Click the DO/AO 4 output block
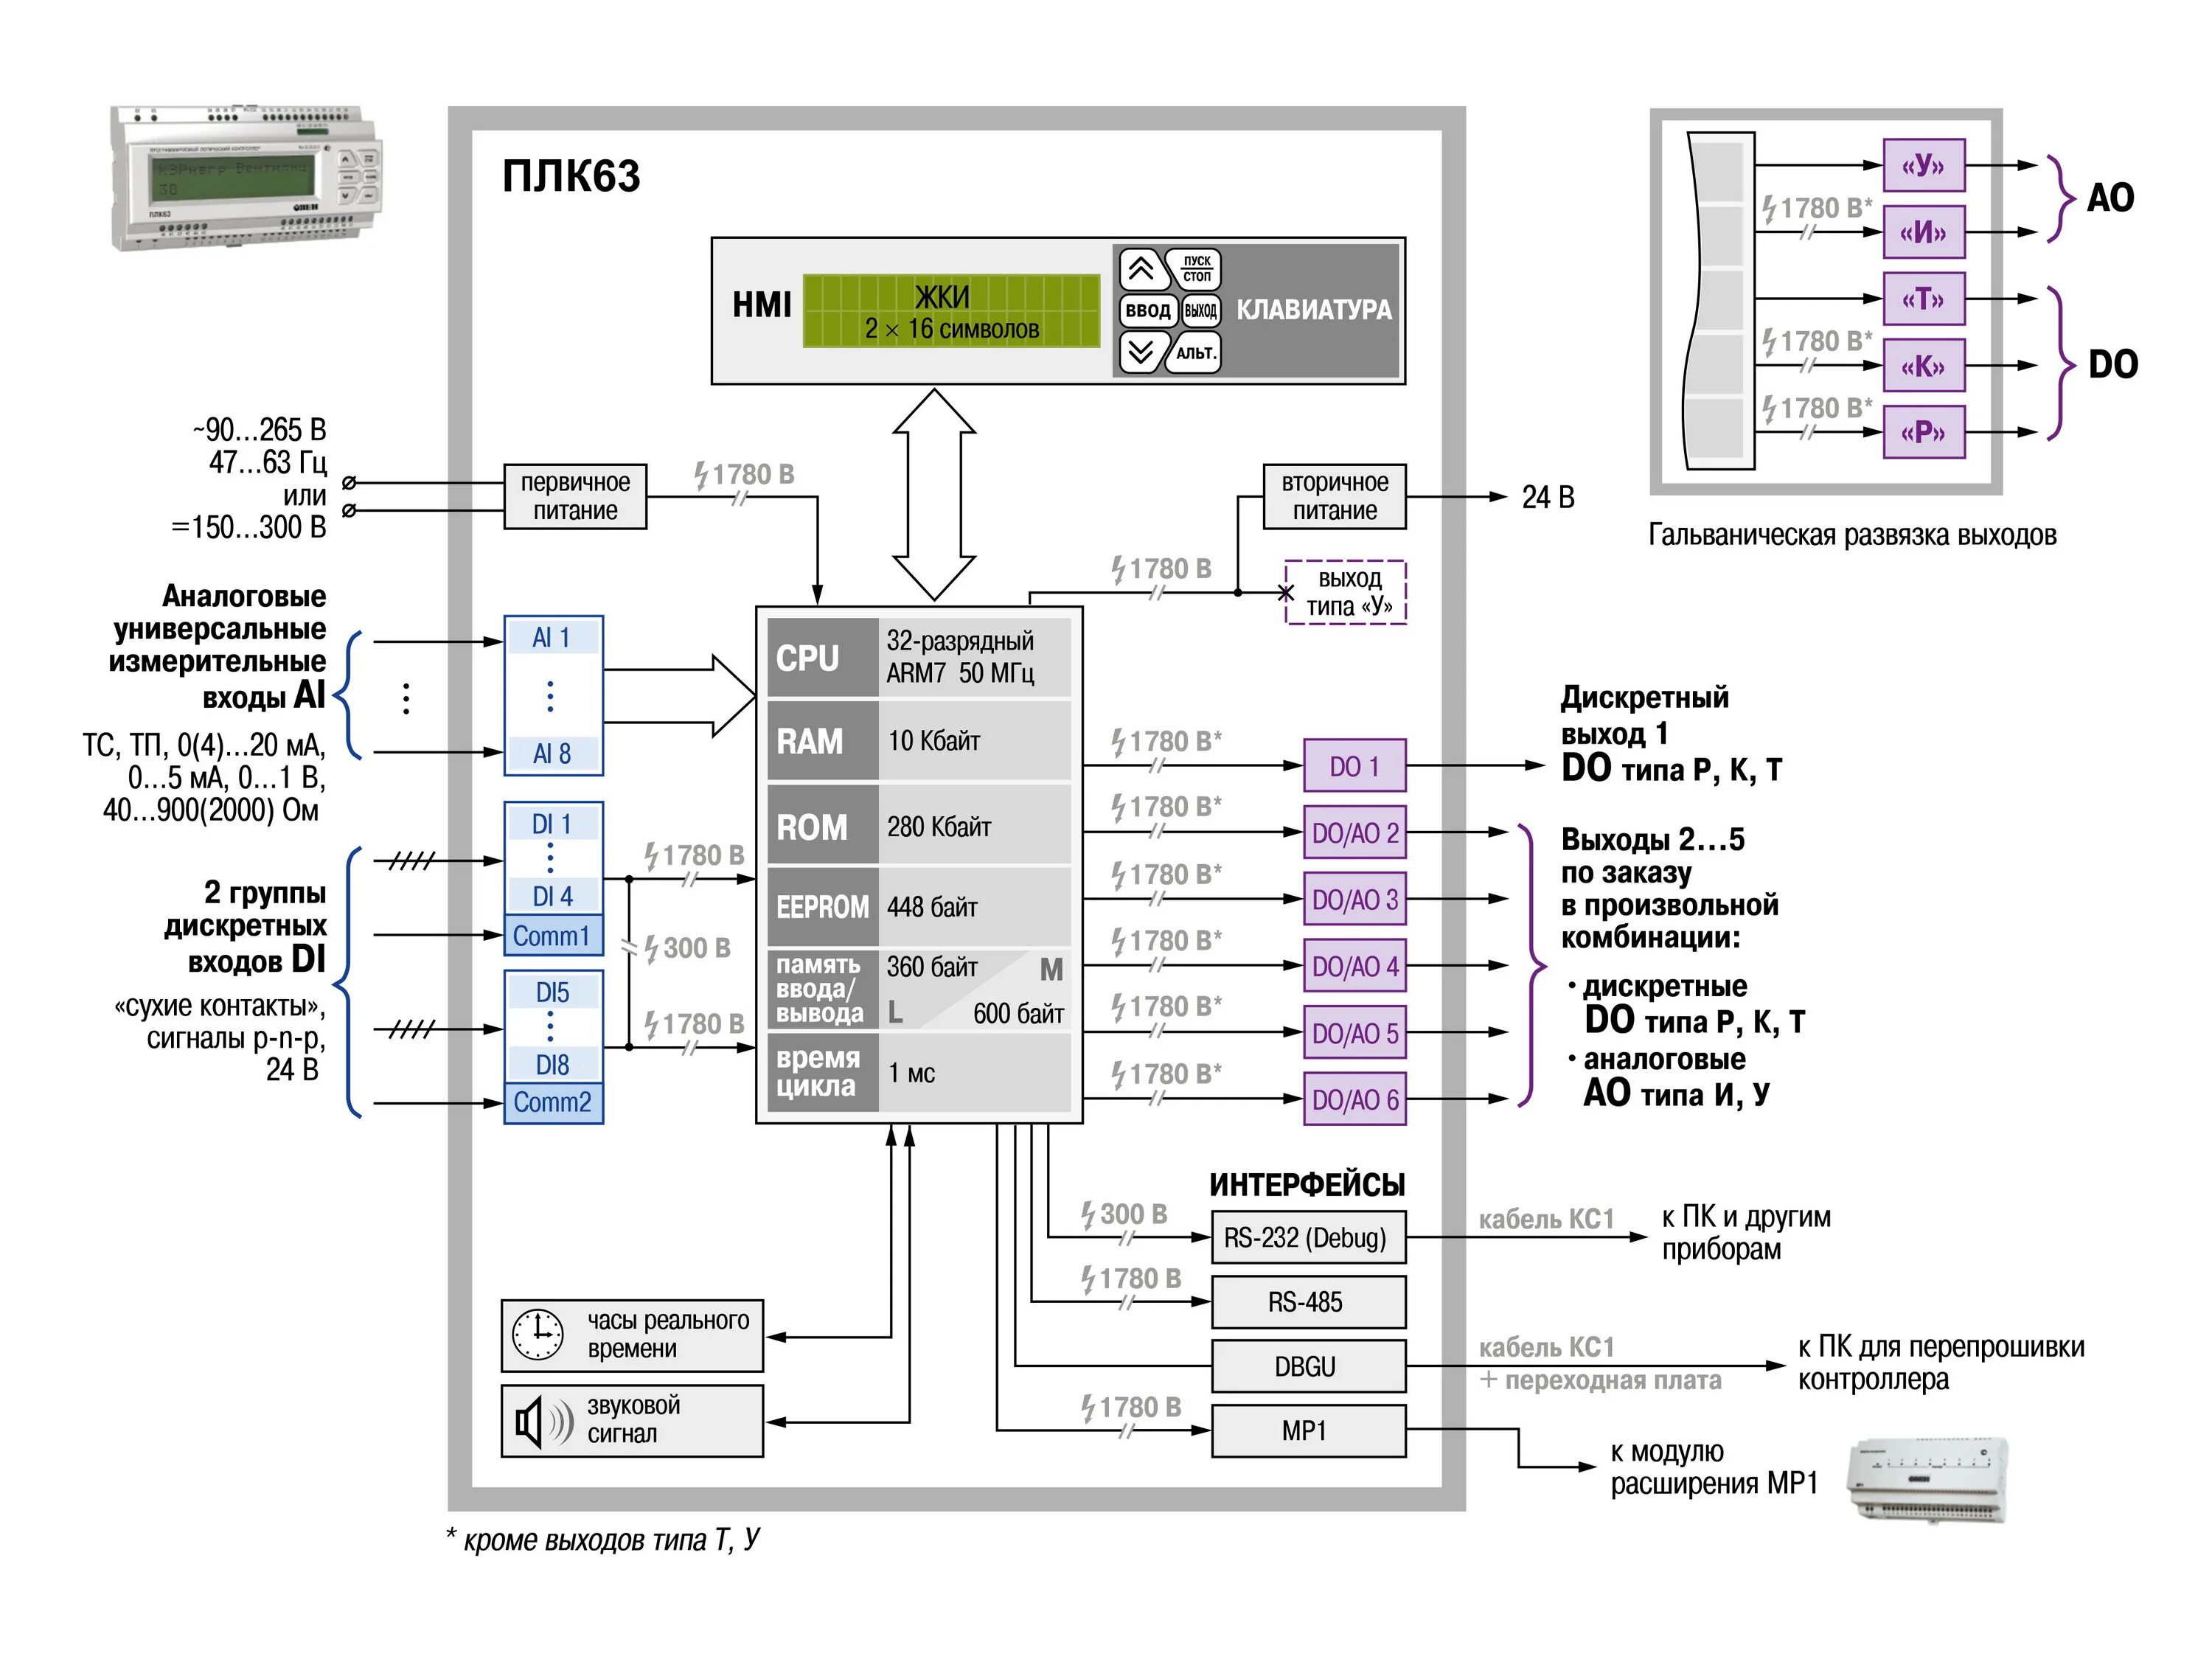The image size is (2212, 1659). point(1354,966)
